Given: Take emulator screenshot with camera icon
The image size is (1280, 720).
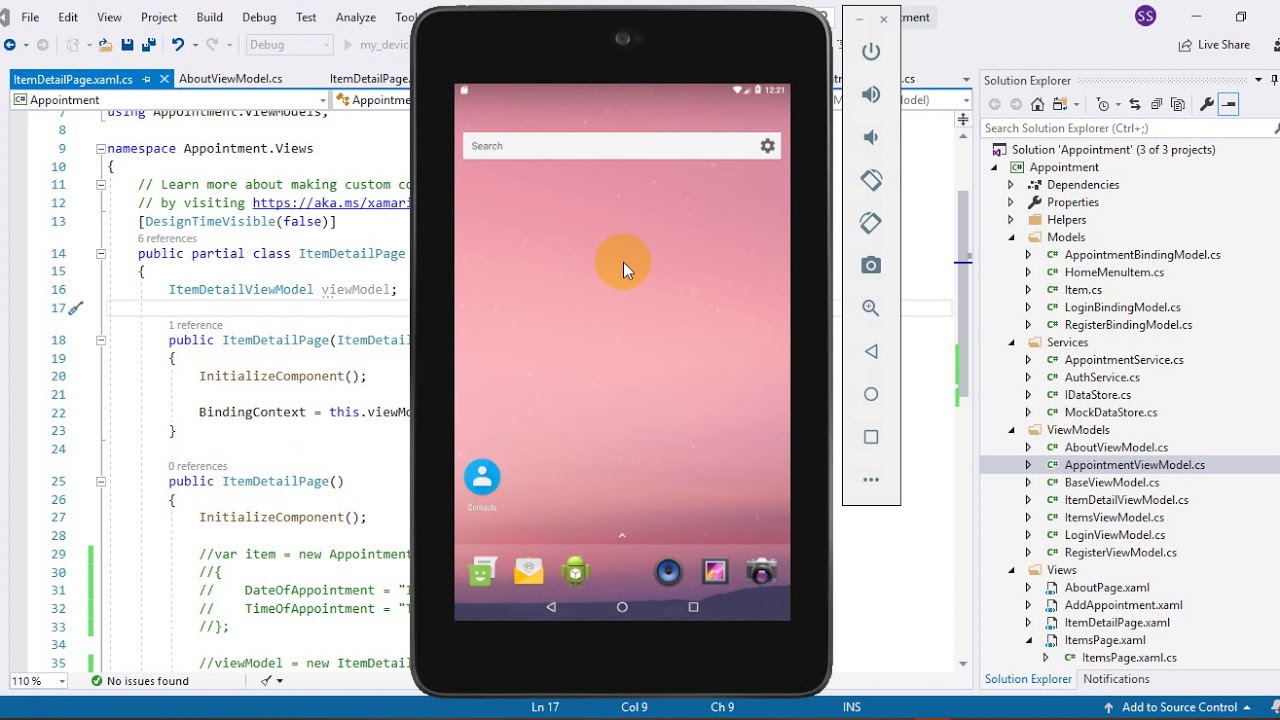Looking at the screenshot, I should tap(871, 265).
